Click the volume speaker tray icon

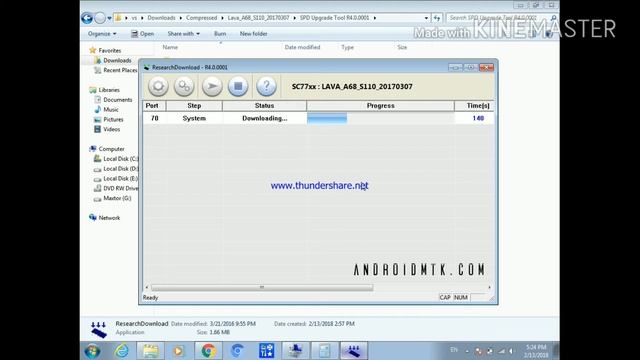point(512,351)
